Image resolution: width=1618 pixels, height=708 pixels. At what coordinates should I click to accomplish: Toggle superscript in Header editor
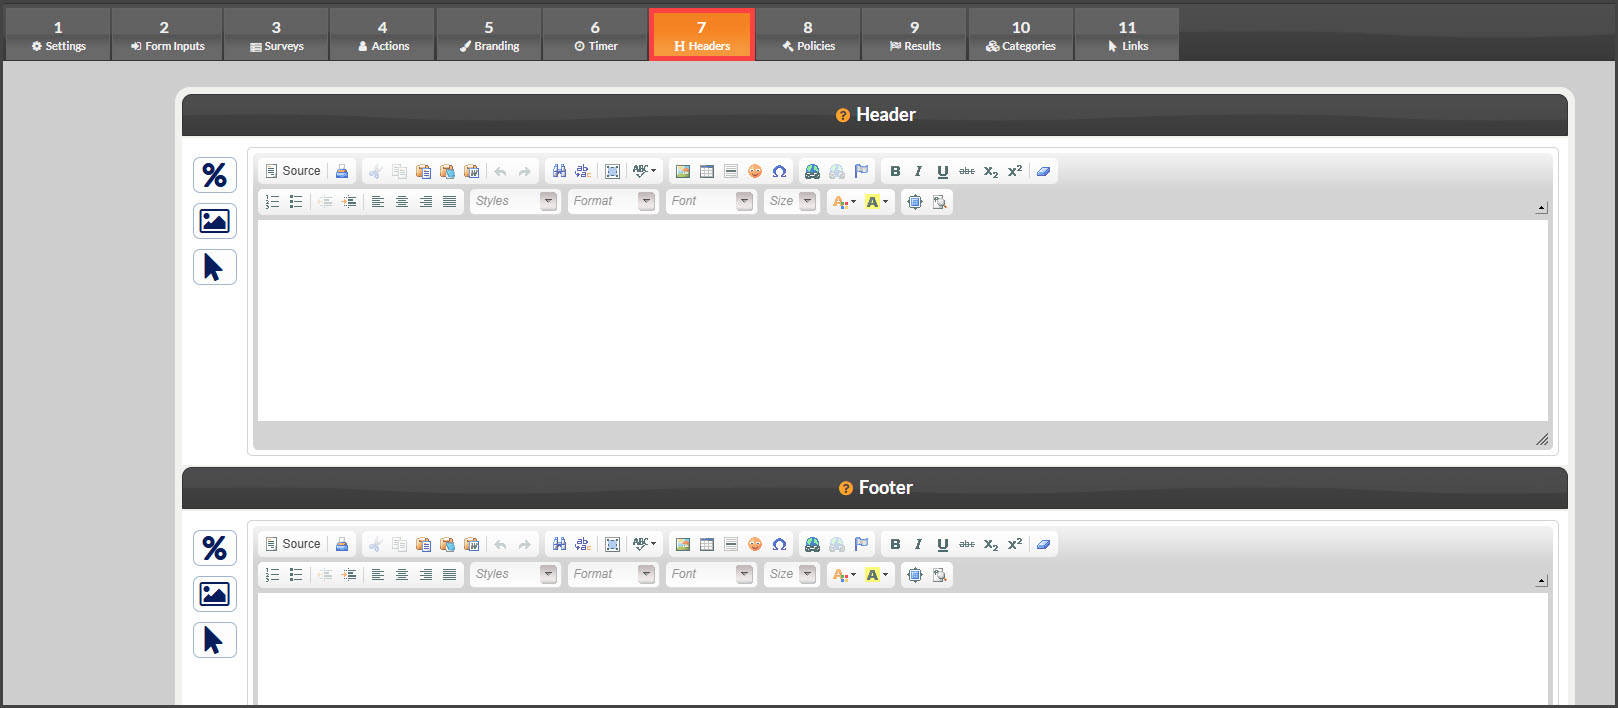pos(1014,171)
